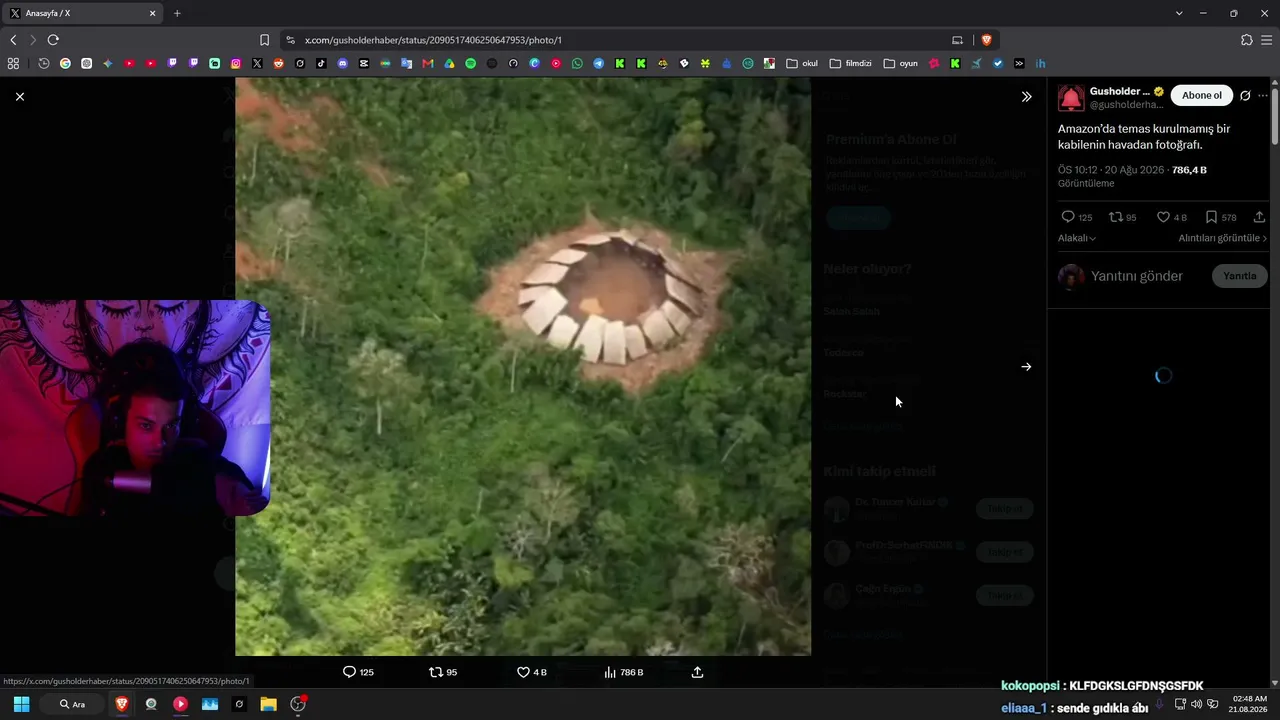The image size is (1280, 720).
Task: Open the taskbar clock showing 02:48 AM
Action: coord(1250,704)
